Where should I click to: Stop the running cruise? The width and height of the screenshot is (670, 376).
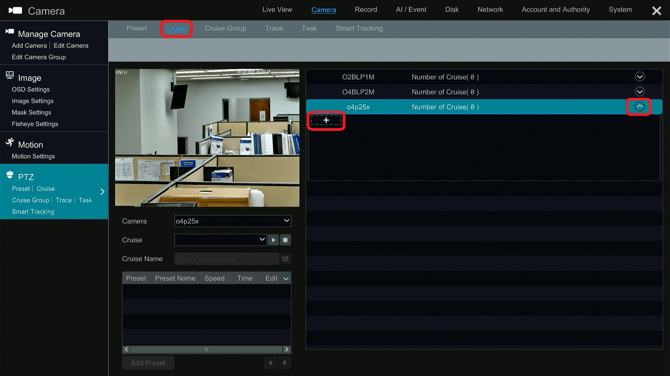pos(285,240)
